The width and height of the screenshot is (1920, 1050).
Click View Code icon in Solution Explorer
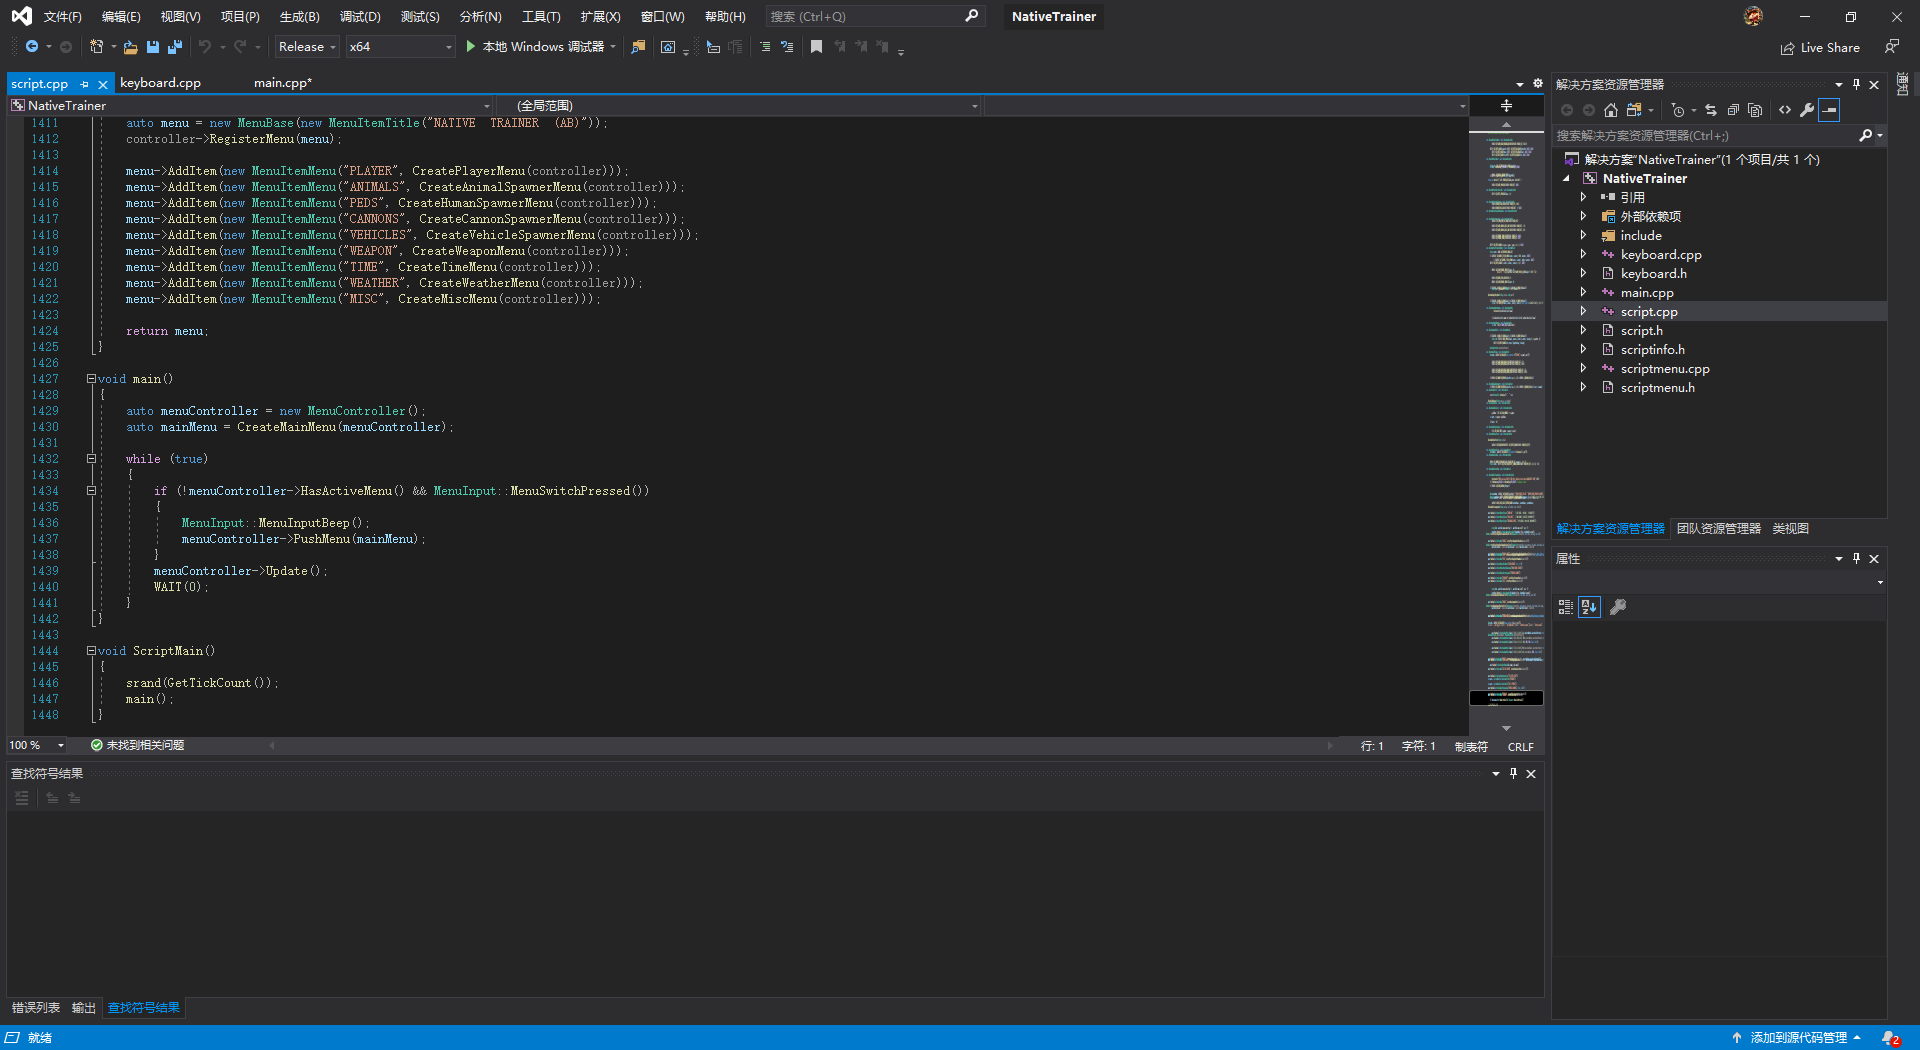tap(1785, 110)
